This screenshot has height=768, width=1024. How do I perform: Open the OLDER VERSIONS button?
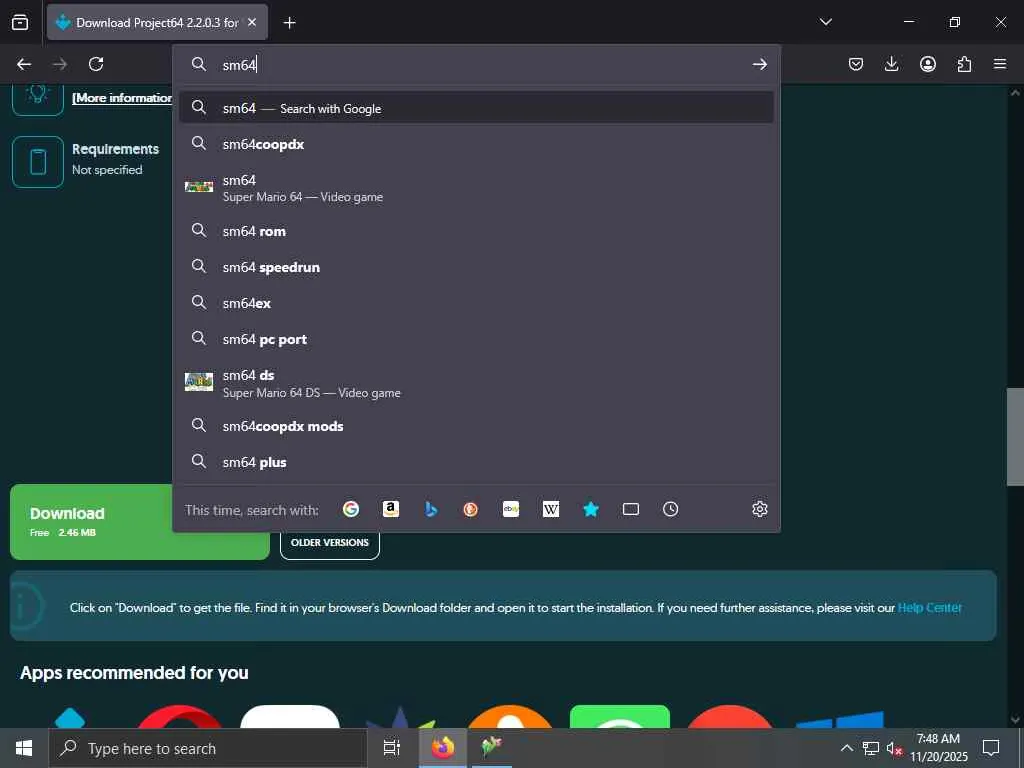(x=330, y=543)
